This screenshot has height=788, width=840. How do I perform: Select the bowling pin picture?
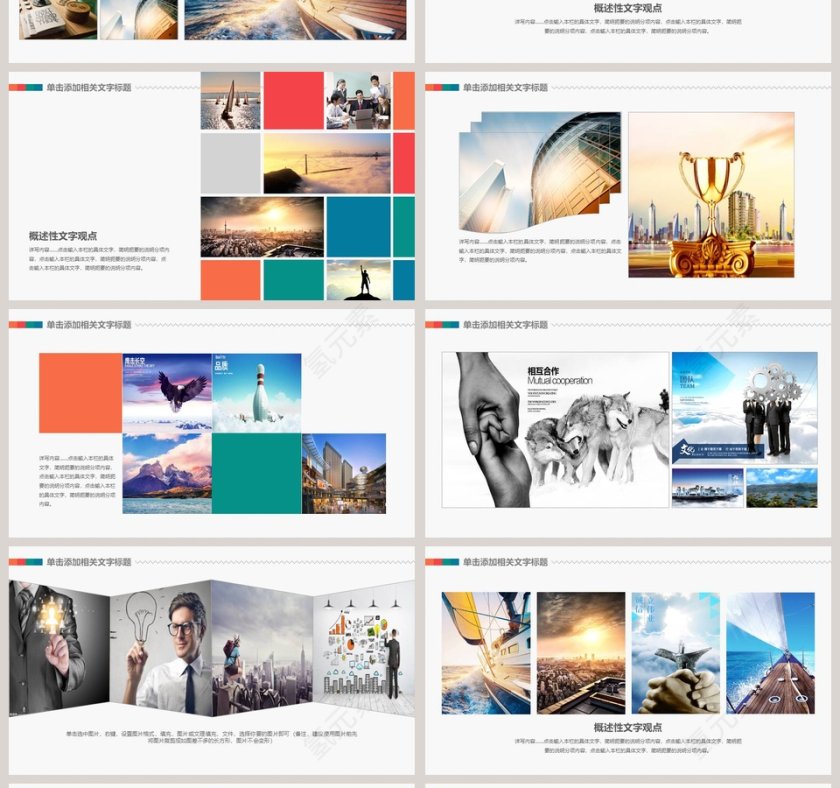[256, 392]
